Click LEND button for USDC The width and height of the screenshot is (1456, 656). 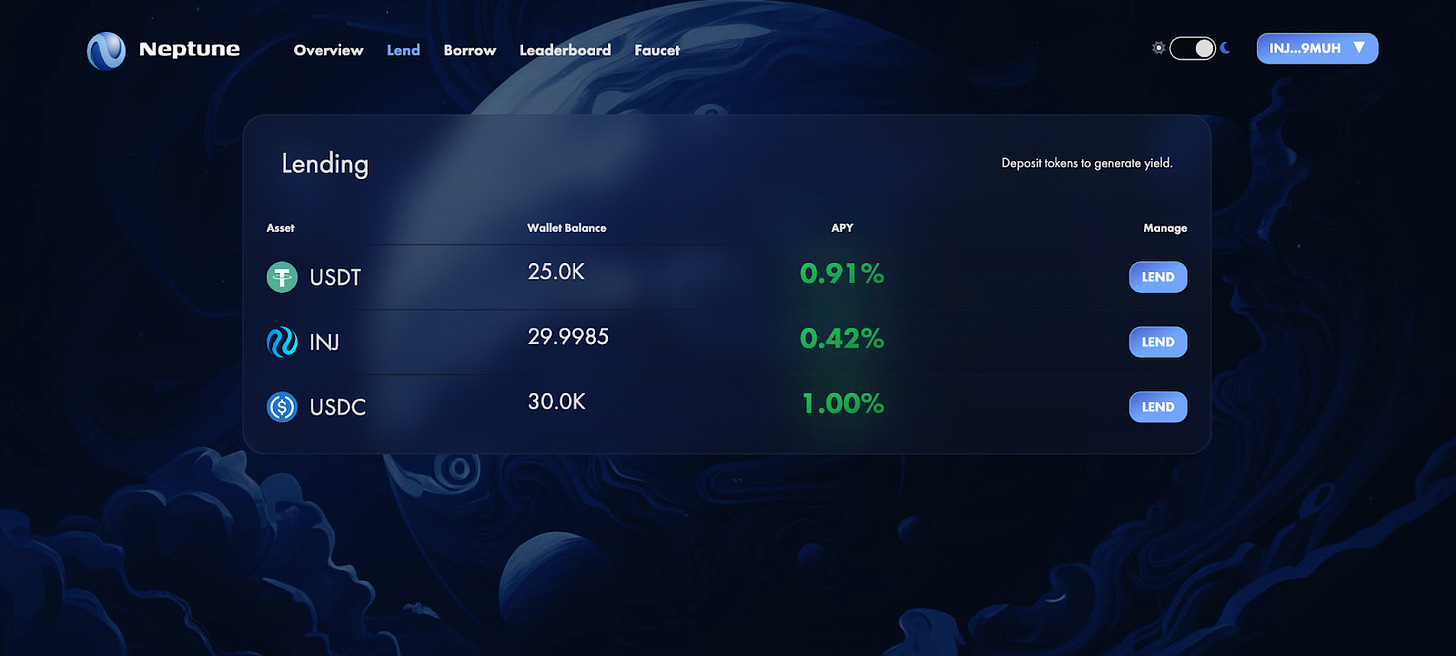(x=1158, y=407)
